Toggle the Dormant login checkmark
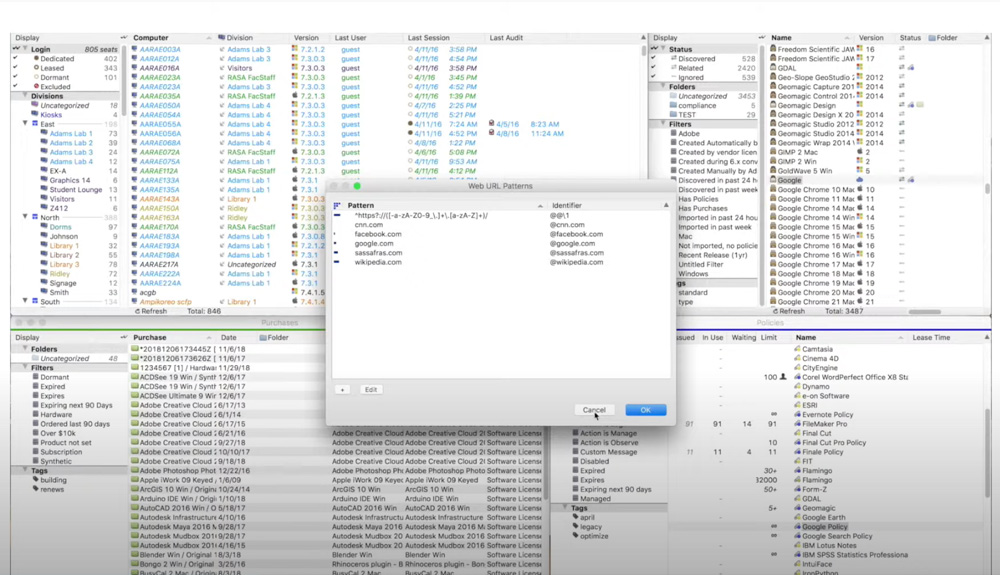This screenshot has height=575, width=1000. [15, 77]
